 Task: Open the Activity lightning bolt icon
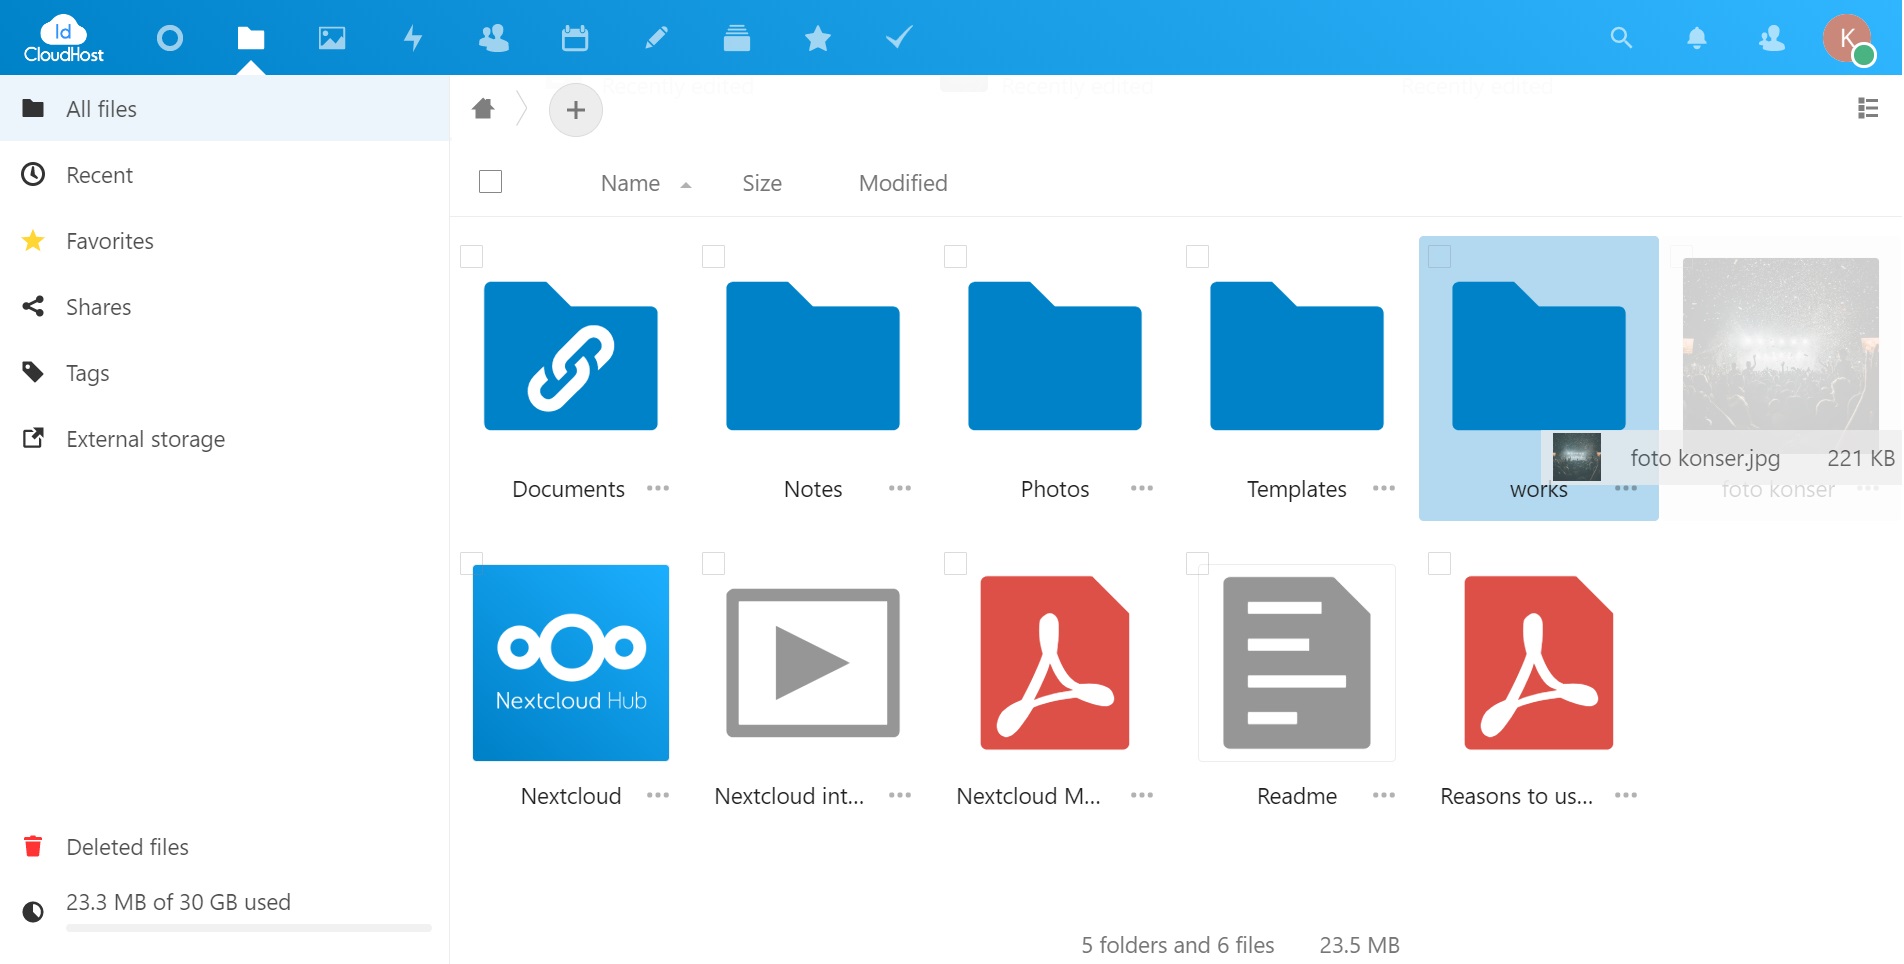[413, 38]
